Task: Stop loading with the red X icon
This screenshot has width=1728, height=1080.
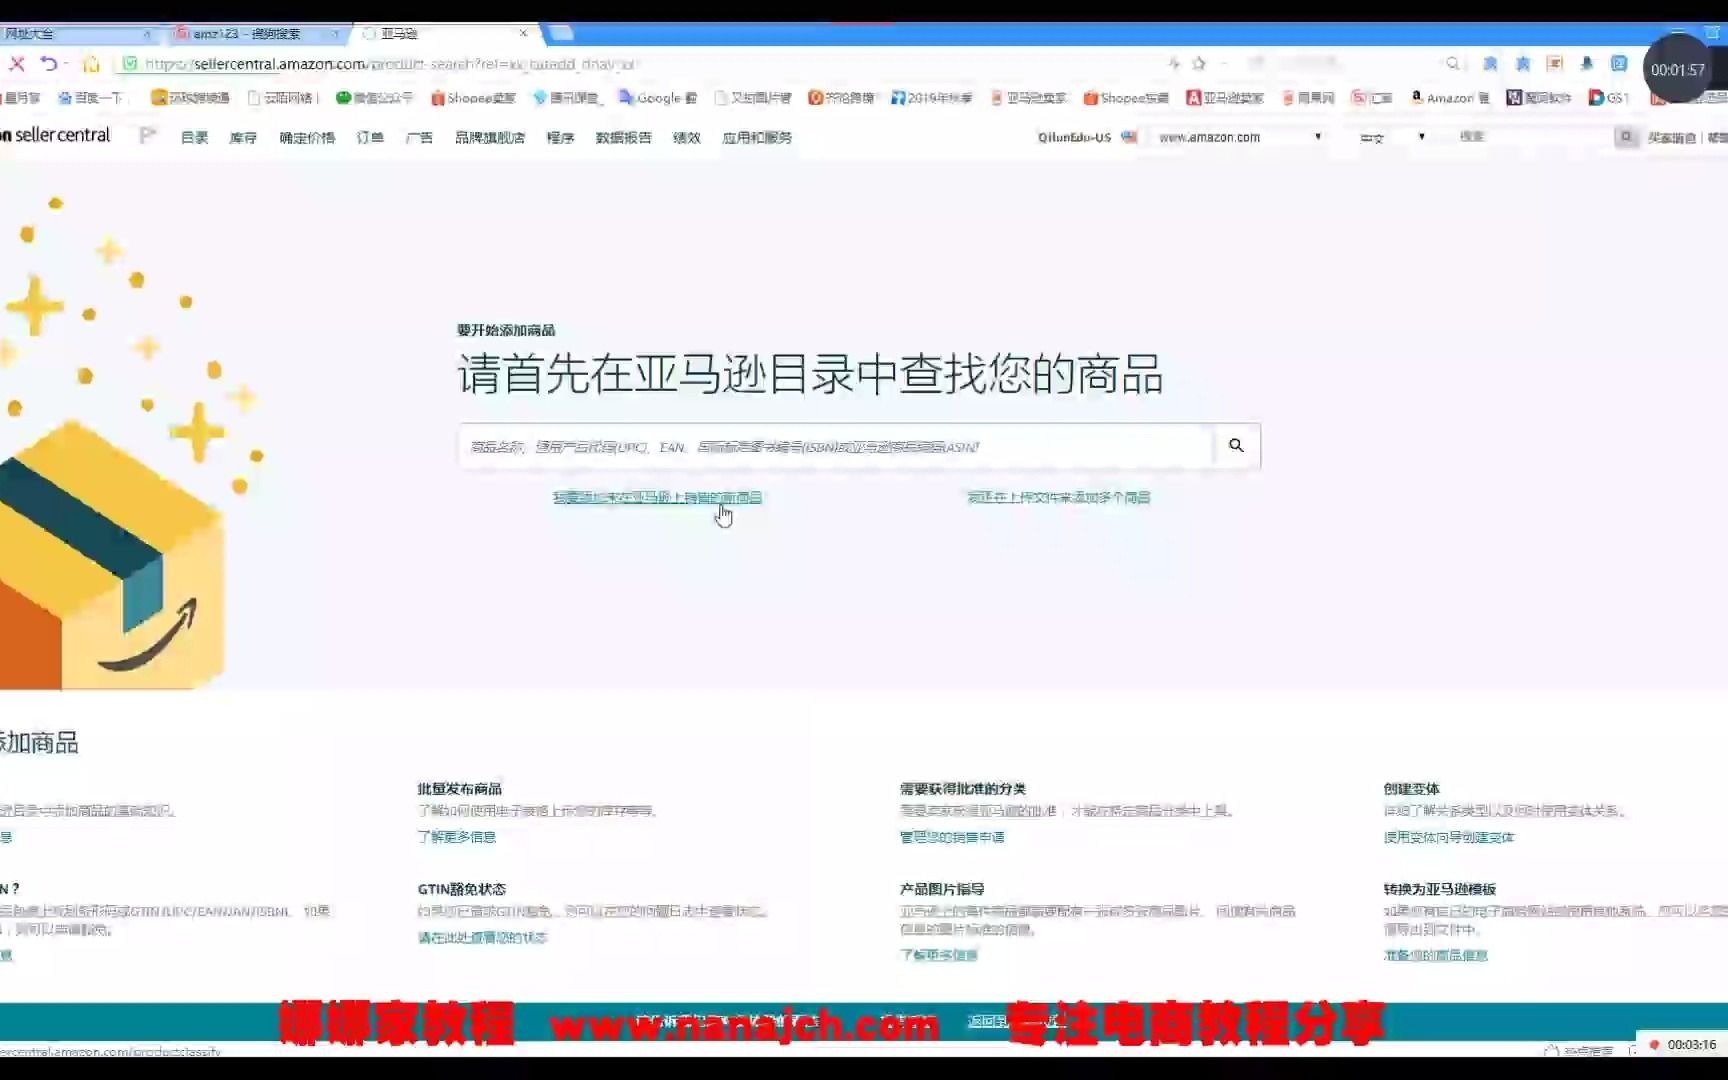Action: tap(17, 64)
